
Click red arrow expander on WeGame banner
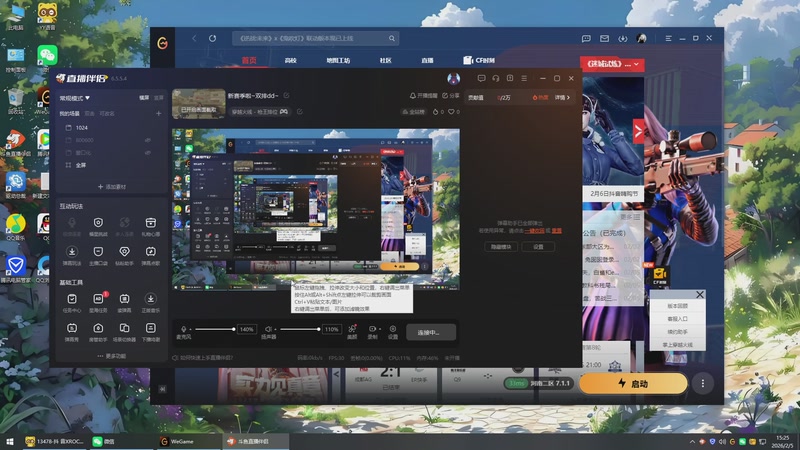click(x=638, y=131)
